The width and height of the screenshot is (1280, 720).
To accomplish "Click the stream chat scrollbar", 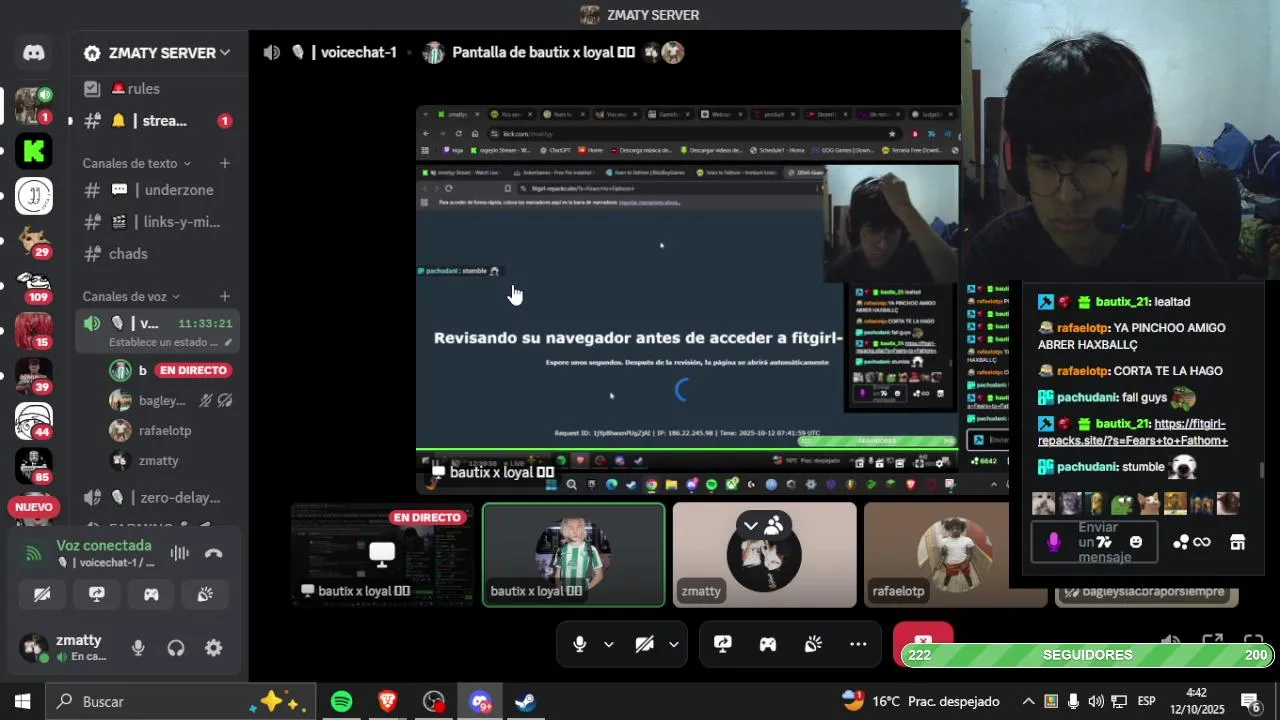I will click(x=1262, y=470).
